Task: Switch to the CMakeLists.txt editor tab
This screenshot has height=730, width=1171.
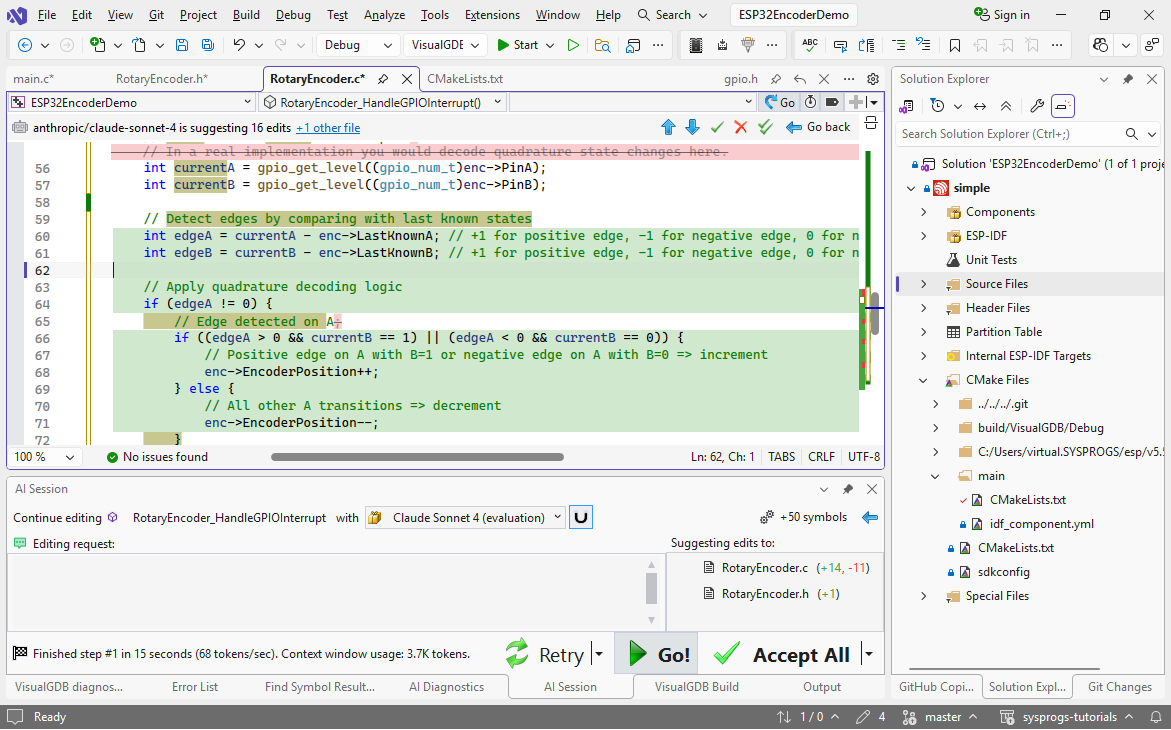Action: (464, 79)
